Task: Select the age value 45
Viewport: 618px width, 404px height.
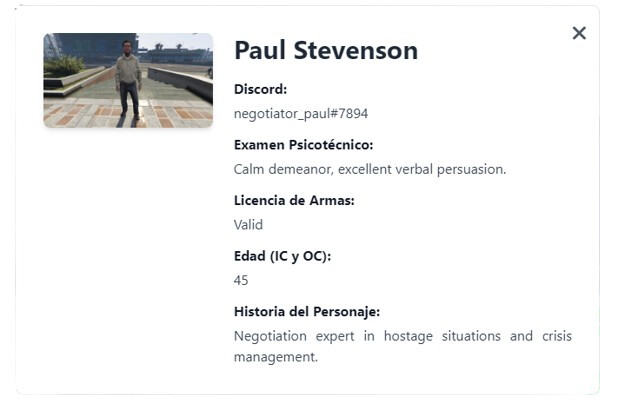Action: click(x=241, y=281)
